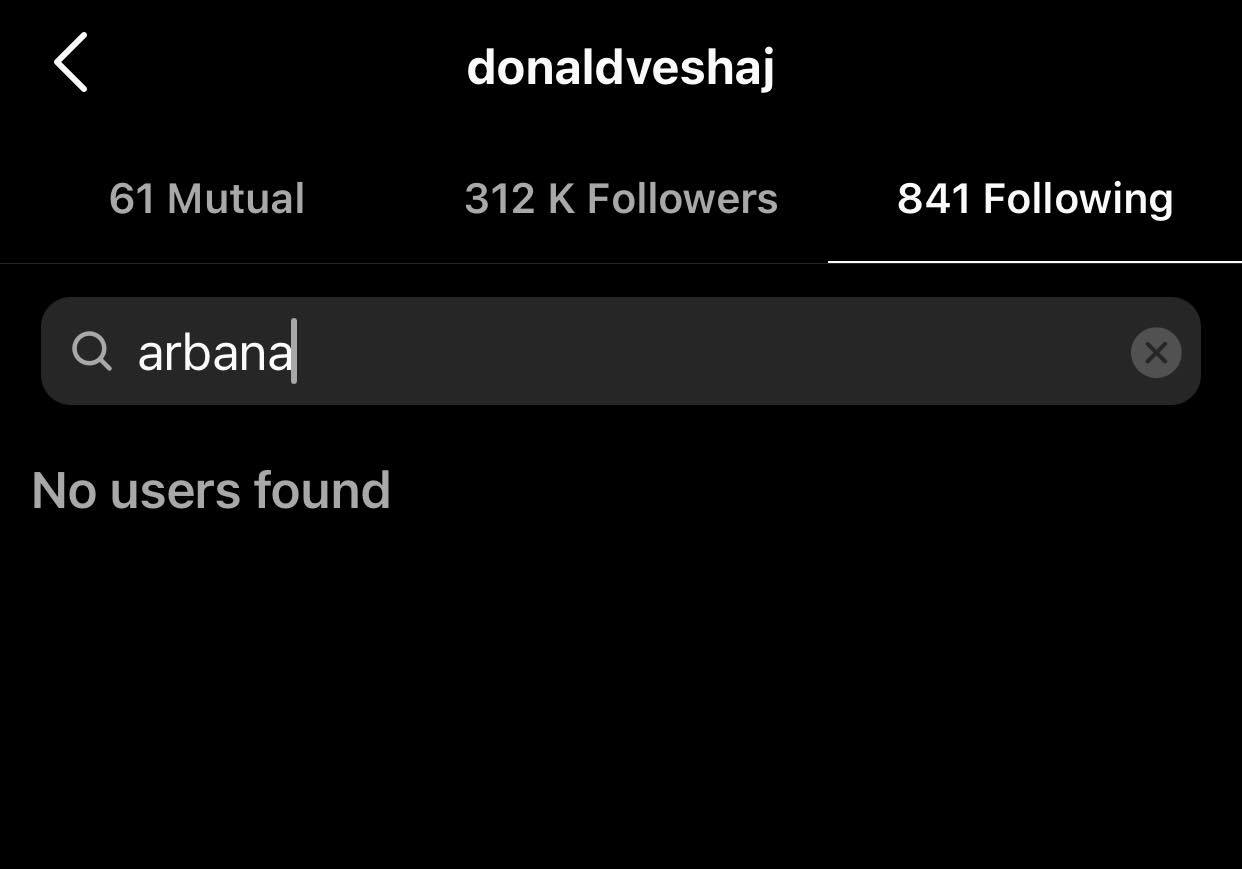This screenshot has height=869, width=1242.
Task: Tap the search glass left of arbana
Action: (92, 351)
